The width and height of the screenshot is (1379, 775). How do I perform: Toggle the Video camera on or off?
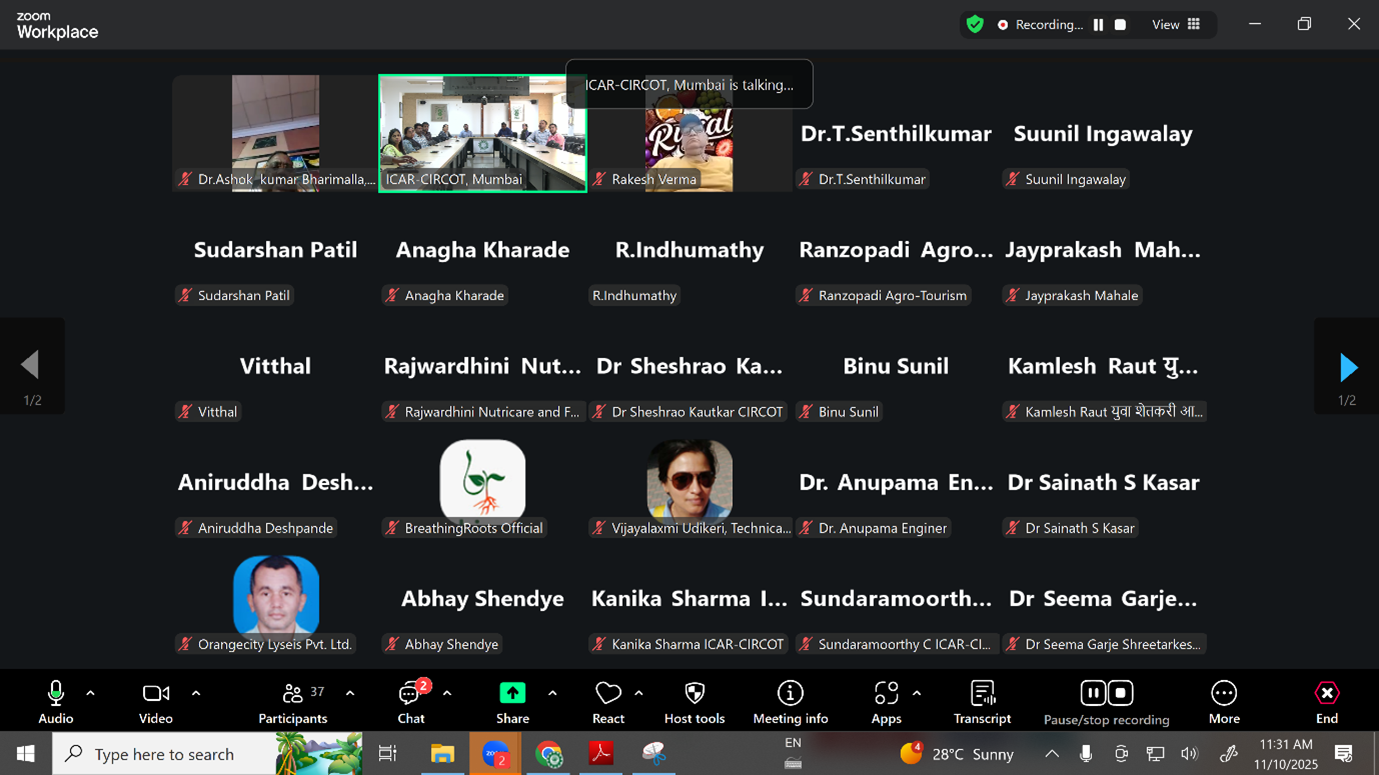155,703
